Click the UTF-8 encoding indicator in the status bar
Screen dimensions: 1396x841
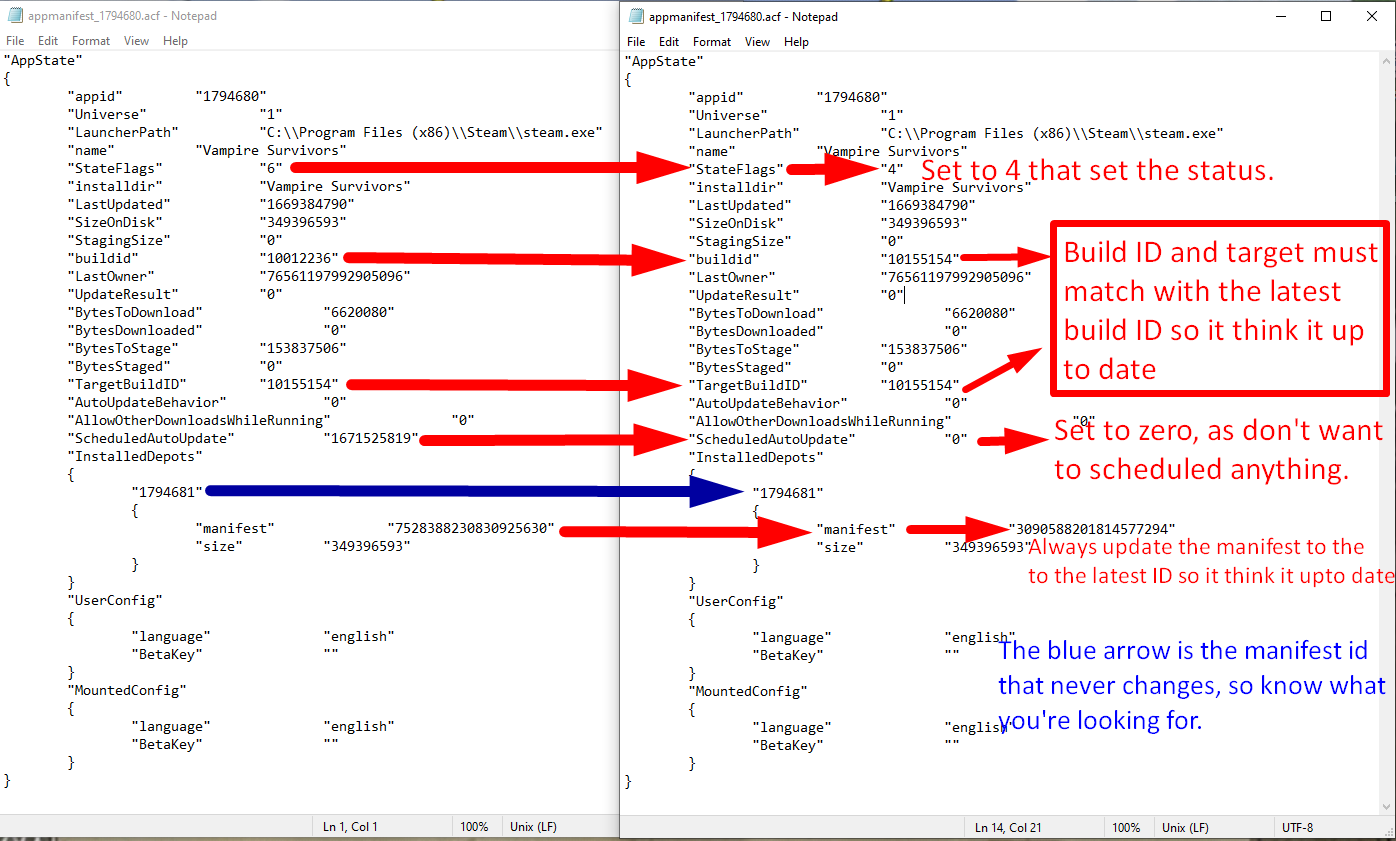coord(1297,828)
